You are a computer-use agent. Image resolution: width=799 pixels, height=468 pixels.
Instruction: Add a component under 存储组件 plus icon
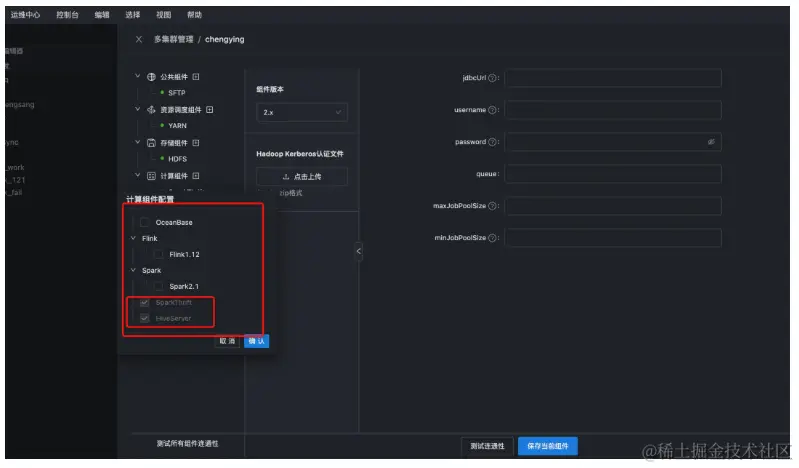click(196, 143)
